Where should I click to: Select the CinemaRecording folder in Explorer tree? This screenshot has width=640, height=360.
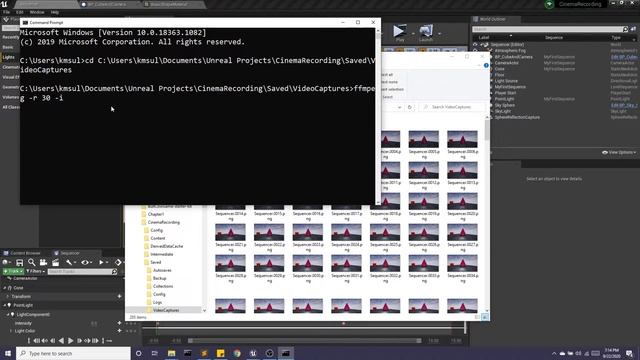click(163, 222)
